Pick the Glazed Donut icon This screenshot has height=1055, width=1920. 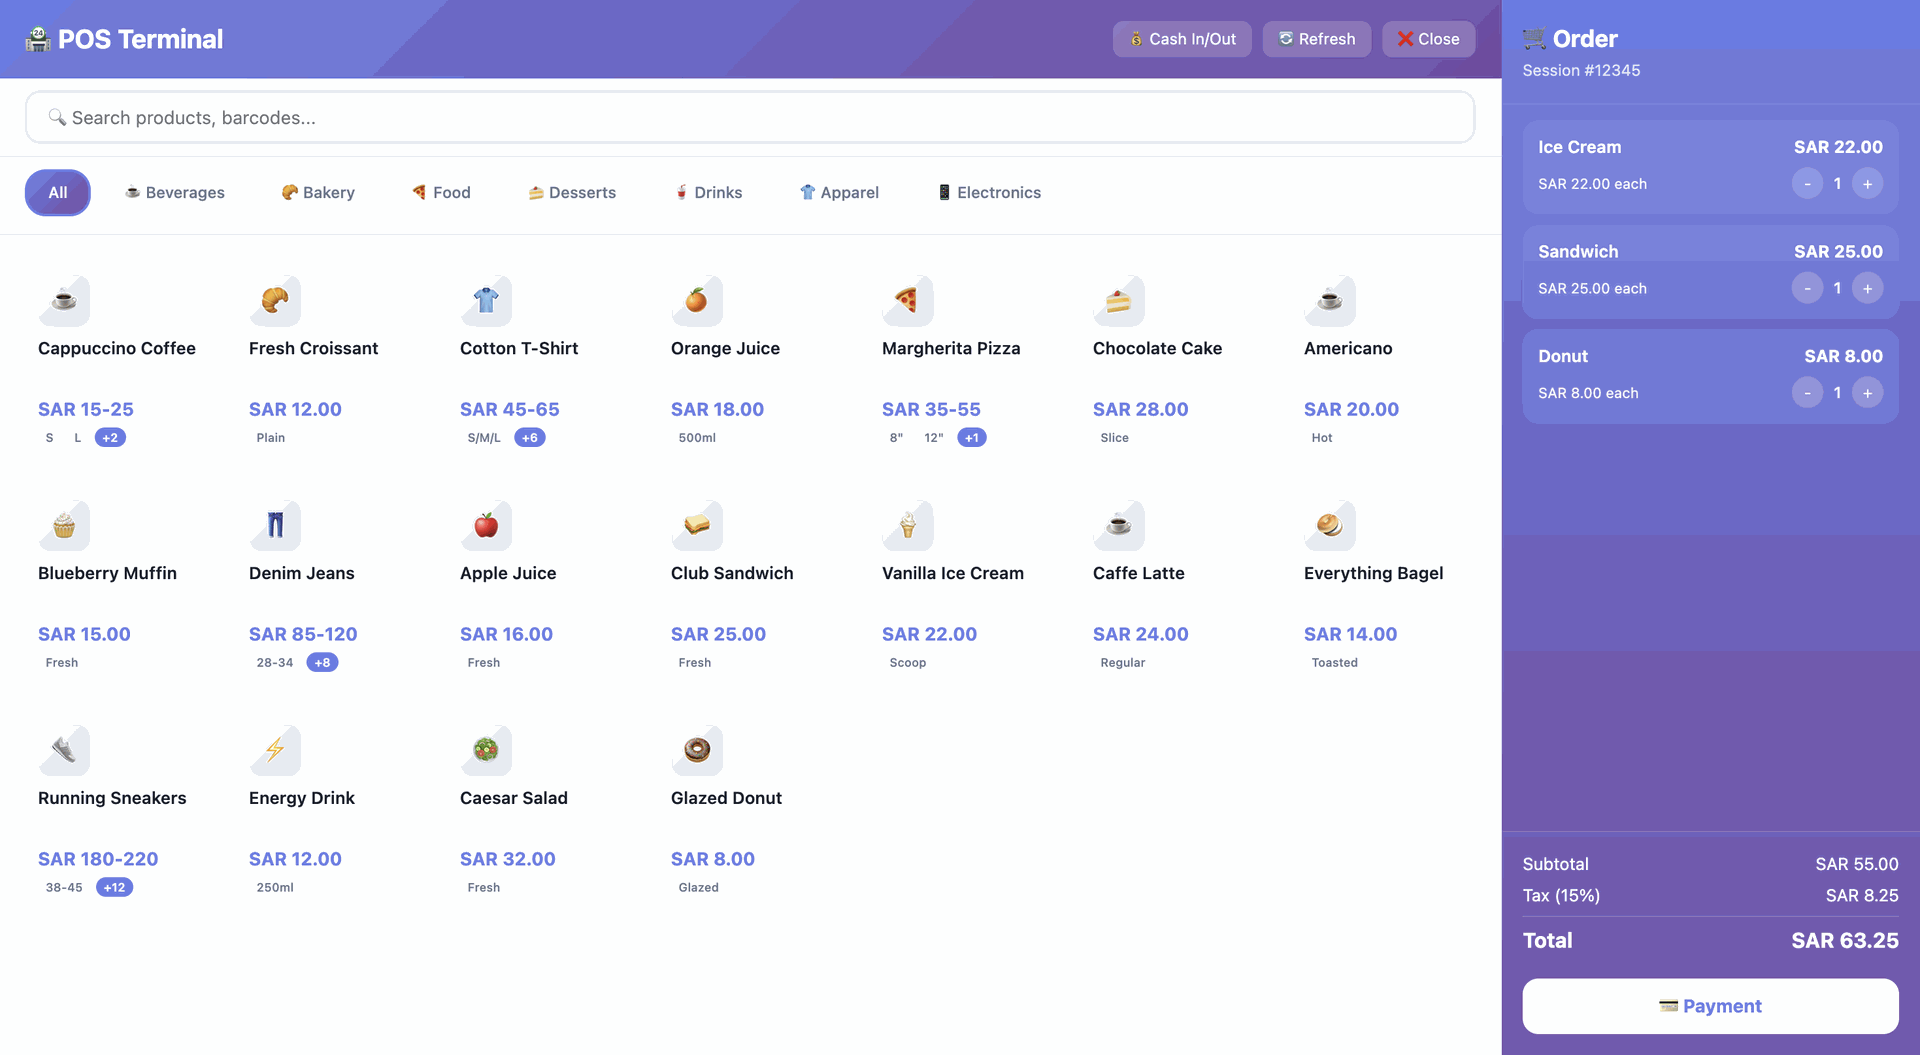click(x=697, y=750)
